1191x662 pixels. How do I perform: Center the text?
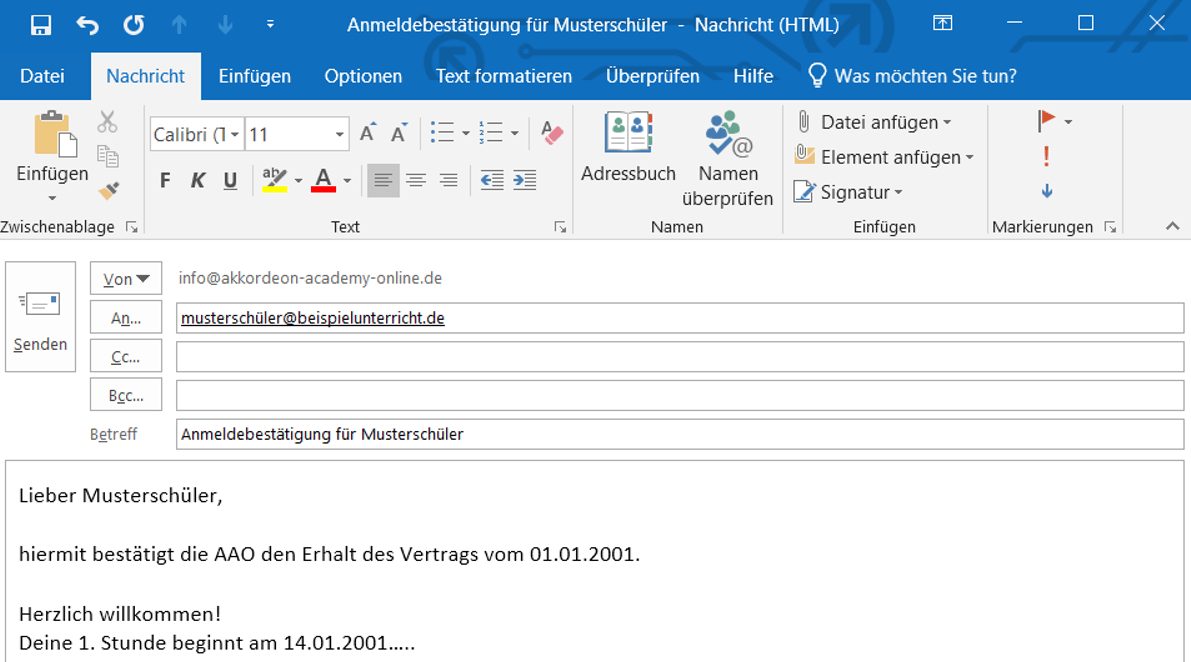click(x=416, y=181)
